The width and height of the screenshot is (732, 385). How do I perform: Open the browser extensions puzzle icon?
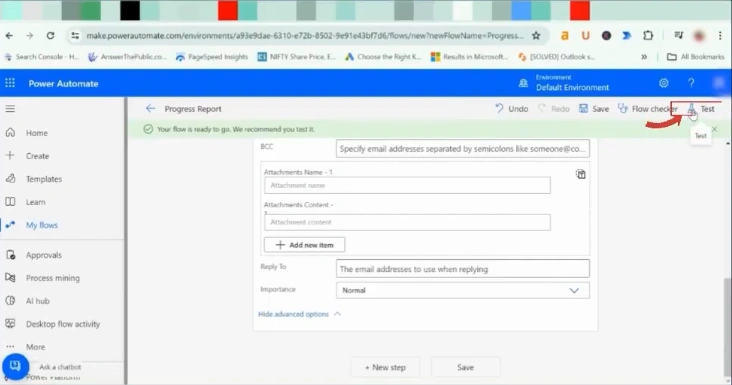[648, 35]
